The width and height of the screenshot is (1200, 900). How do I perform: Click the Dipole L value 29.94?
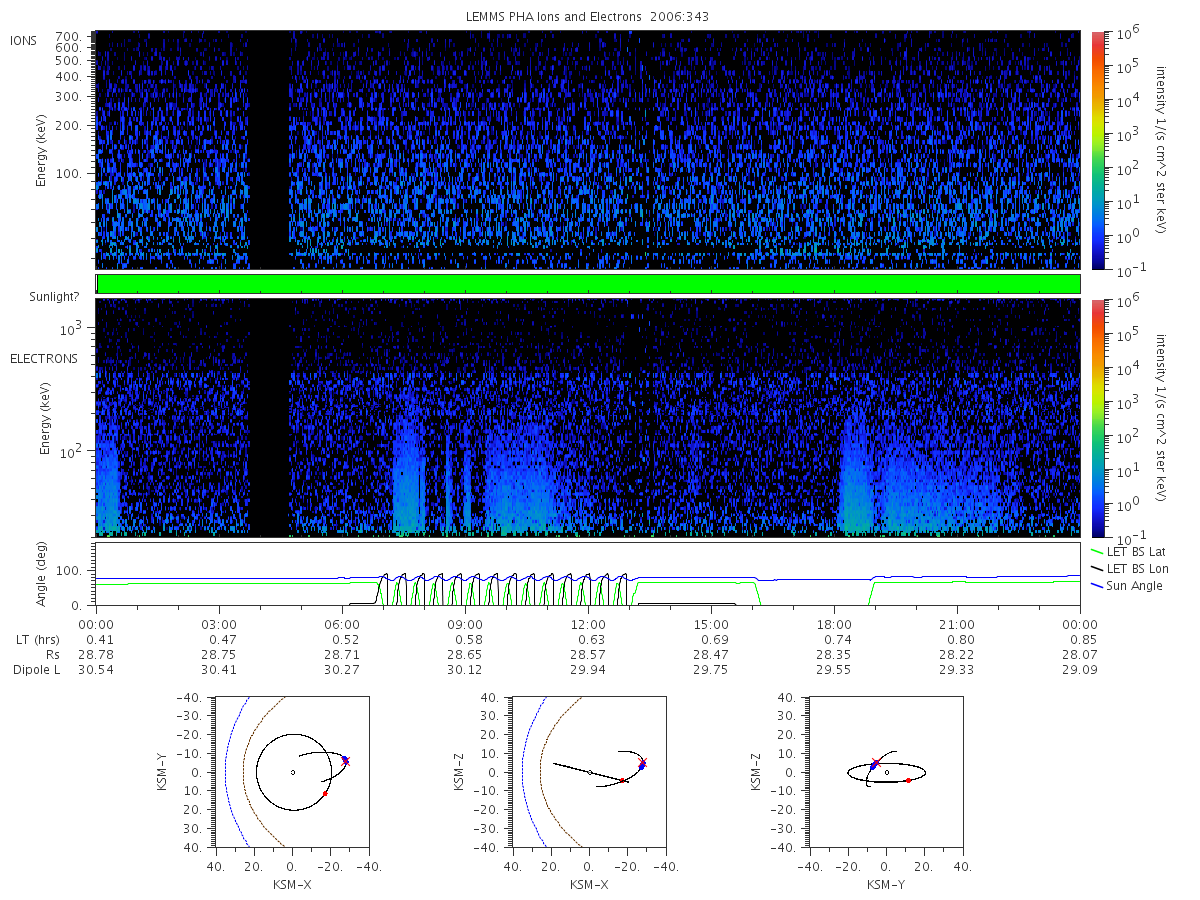tap(588, 670)
